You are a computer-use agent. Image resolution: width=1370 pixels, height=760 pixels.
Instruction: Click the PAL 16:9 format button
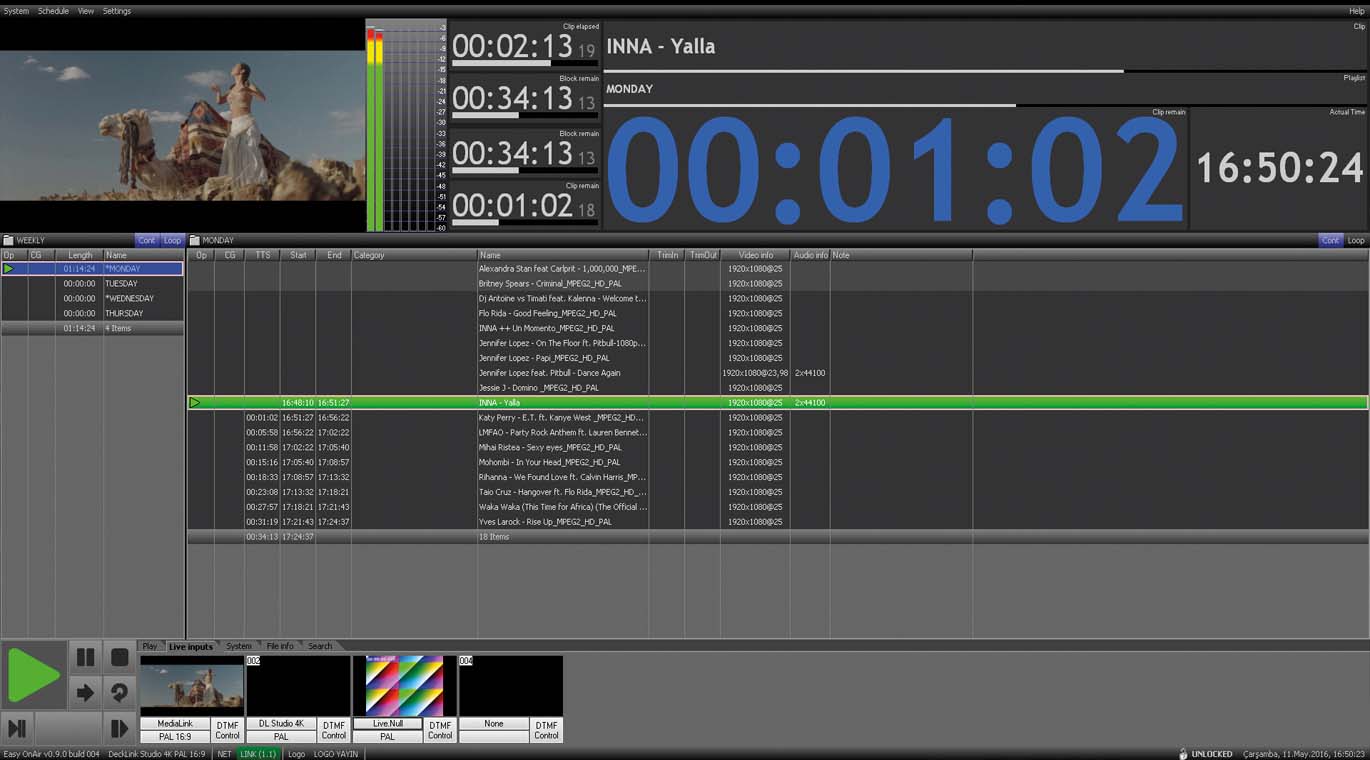pyautogui.click(x=175, y=737)
